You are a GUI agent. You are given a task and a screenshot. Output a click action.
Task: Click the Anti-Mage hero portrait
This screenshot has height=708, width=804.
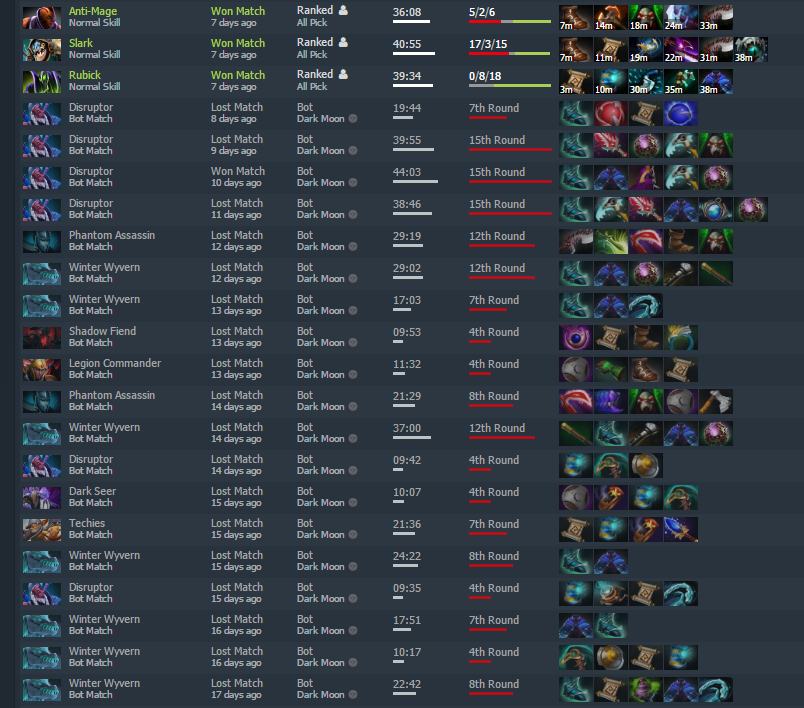click(x=42, y=17)
